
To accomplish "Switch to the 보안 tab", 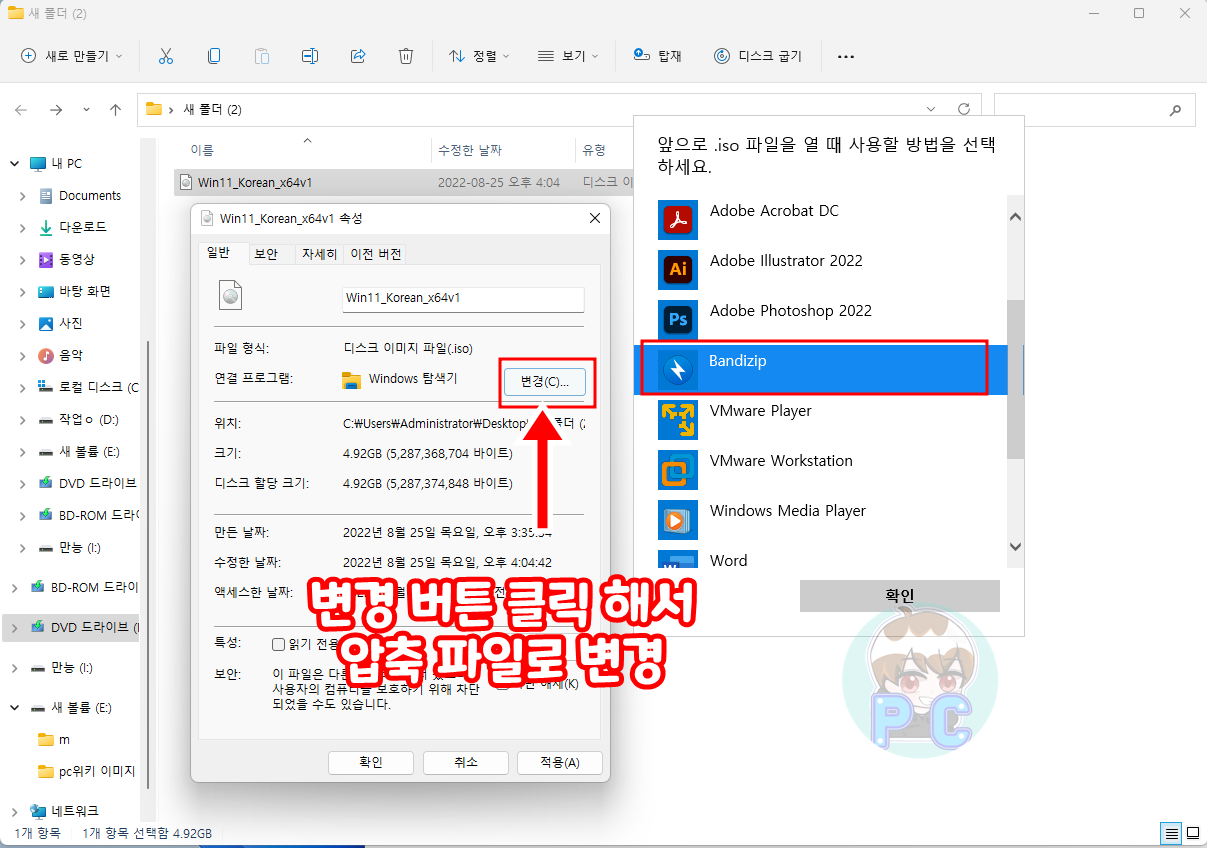I will (x=266, y=254).
